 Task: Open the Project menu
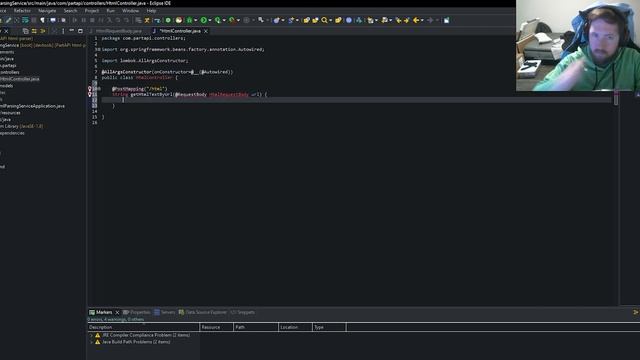pos(91,11)
